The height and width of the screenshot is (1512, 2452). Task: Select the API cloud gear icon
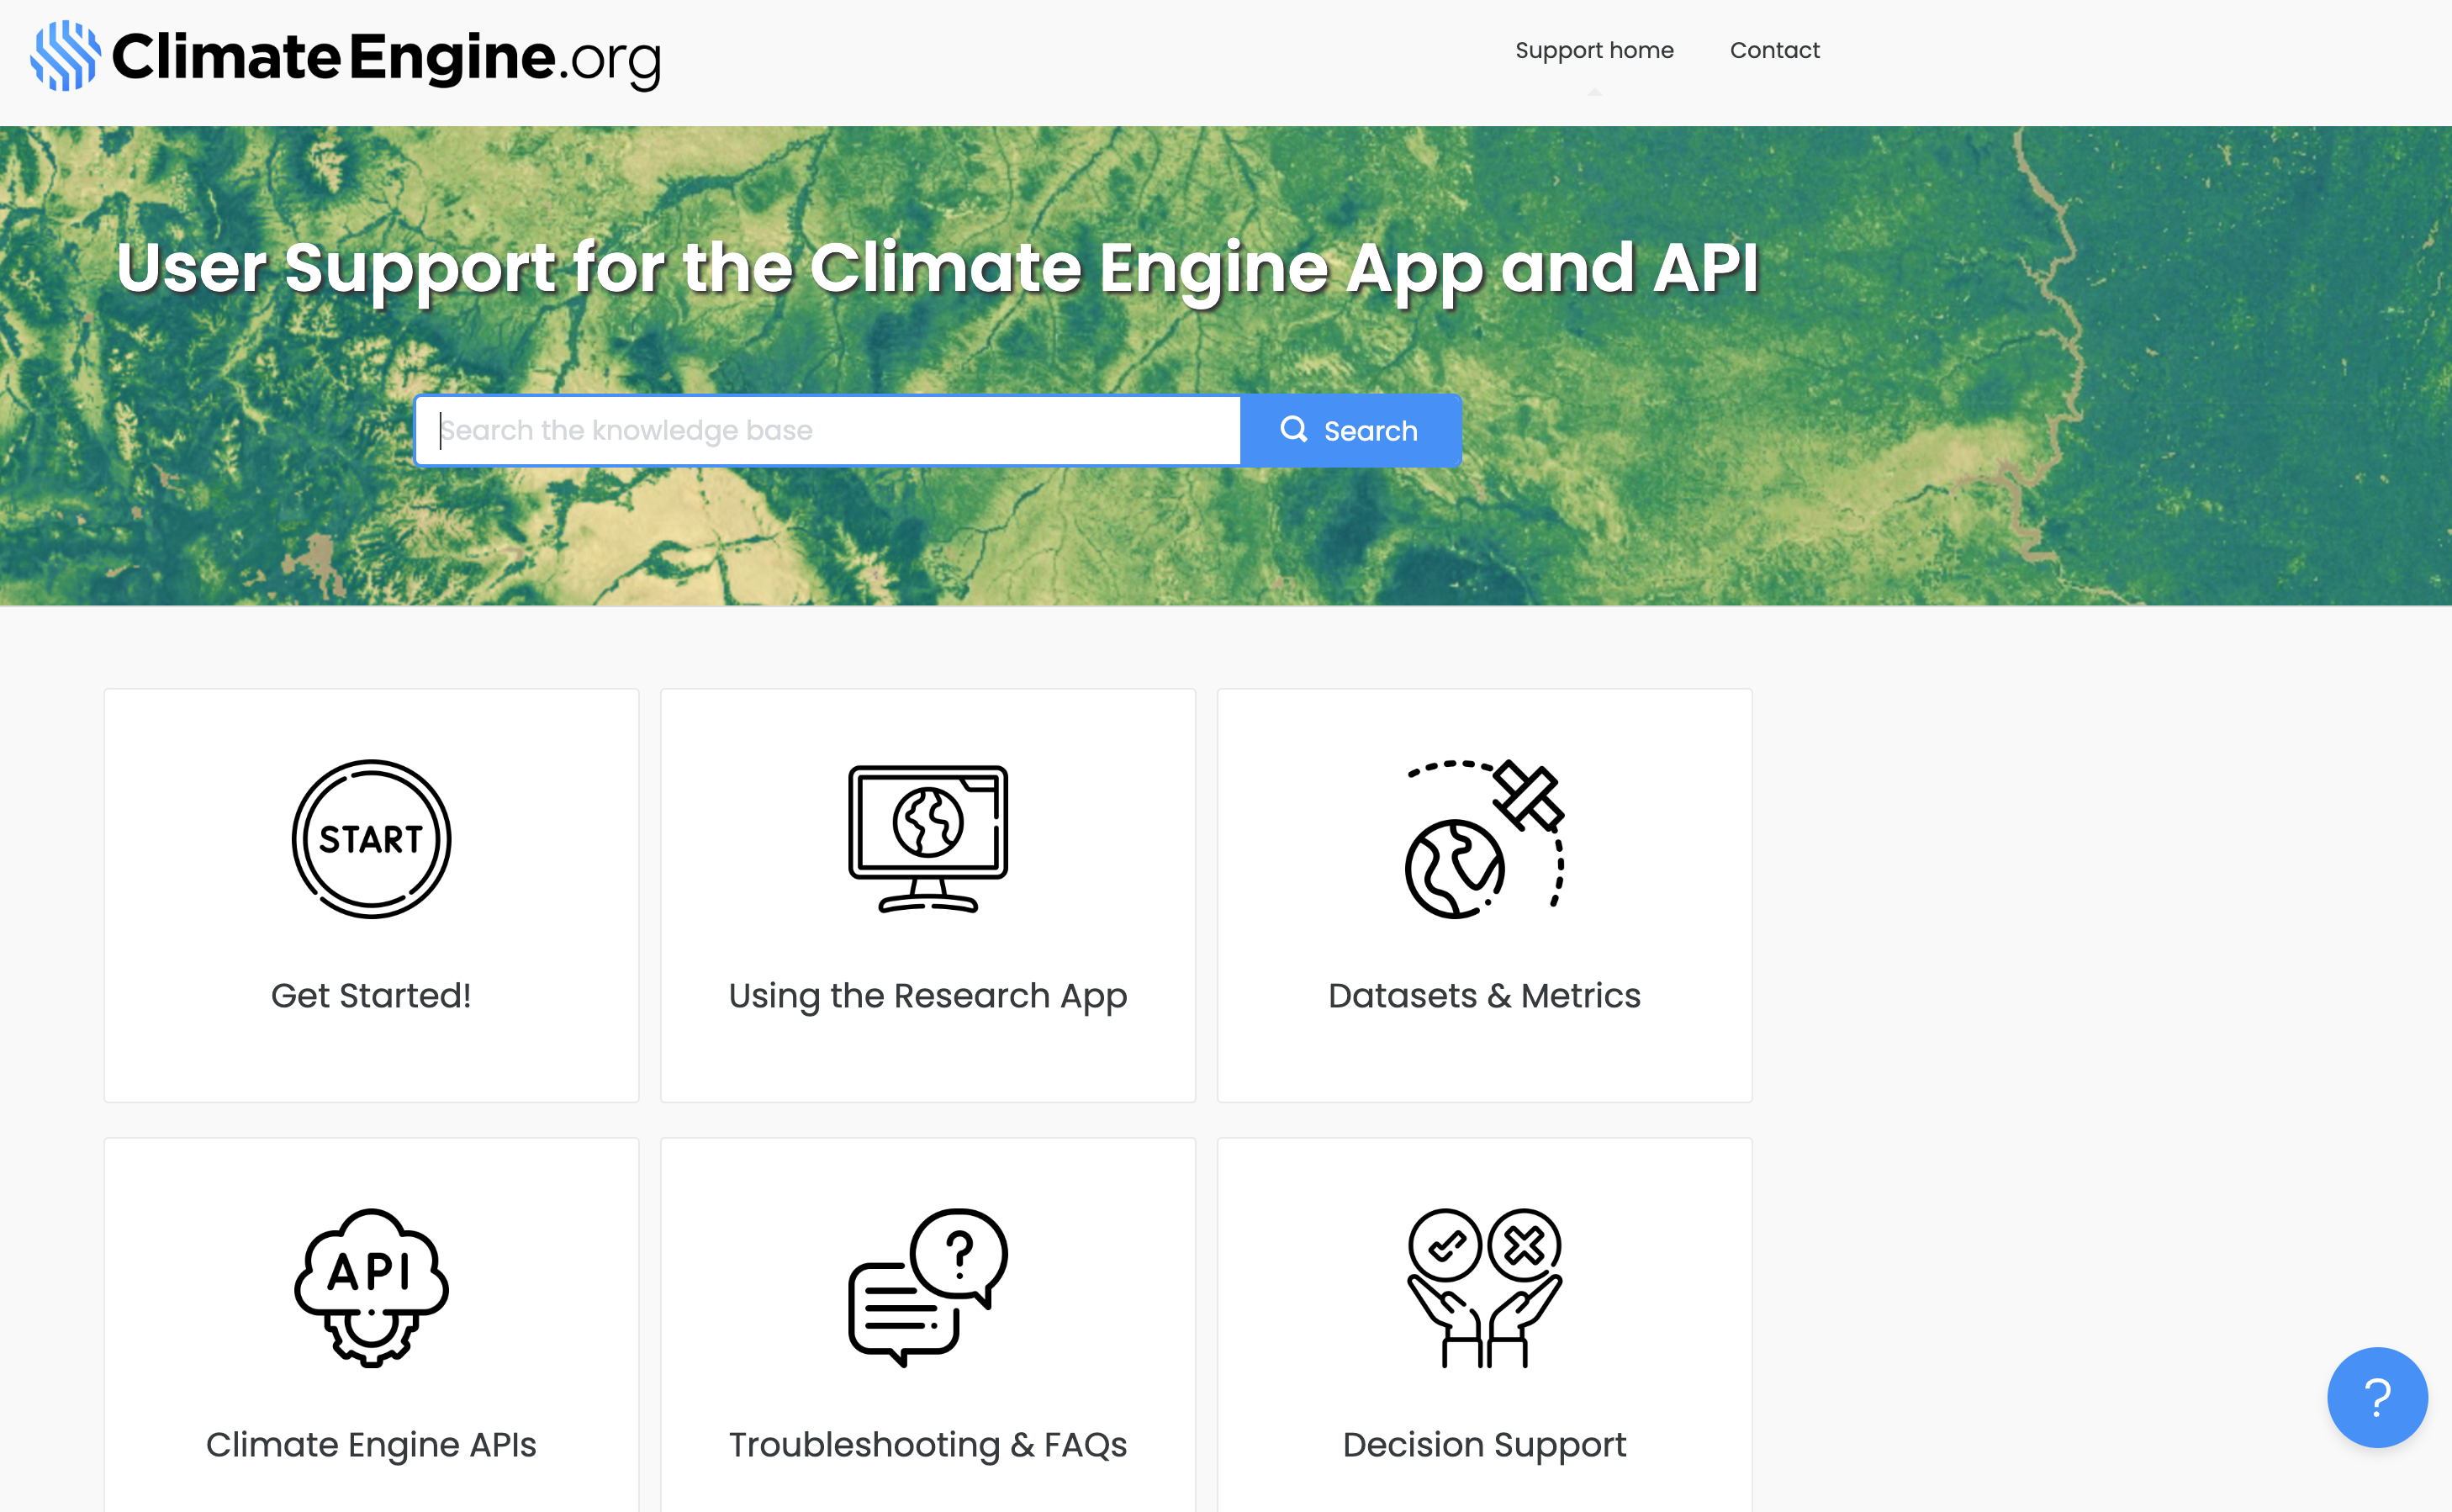[x=371, y=1290]
